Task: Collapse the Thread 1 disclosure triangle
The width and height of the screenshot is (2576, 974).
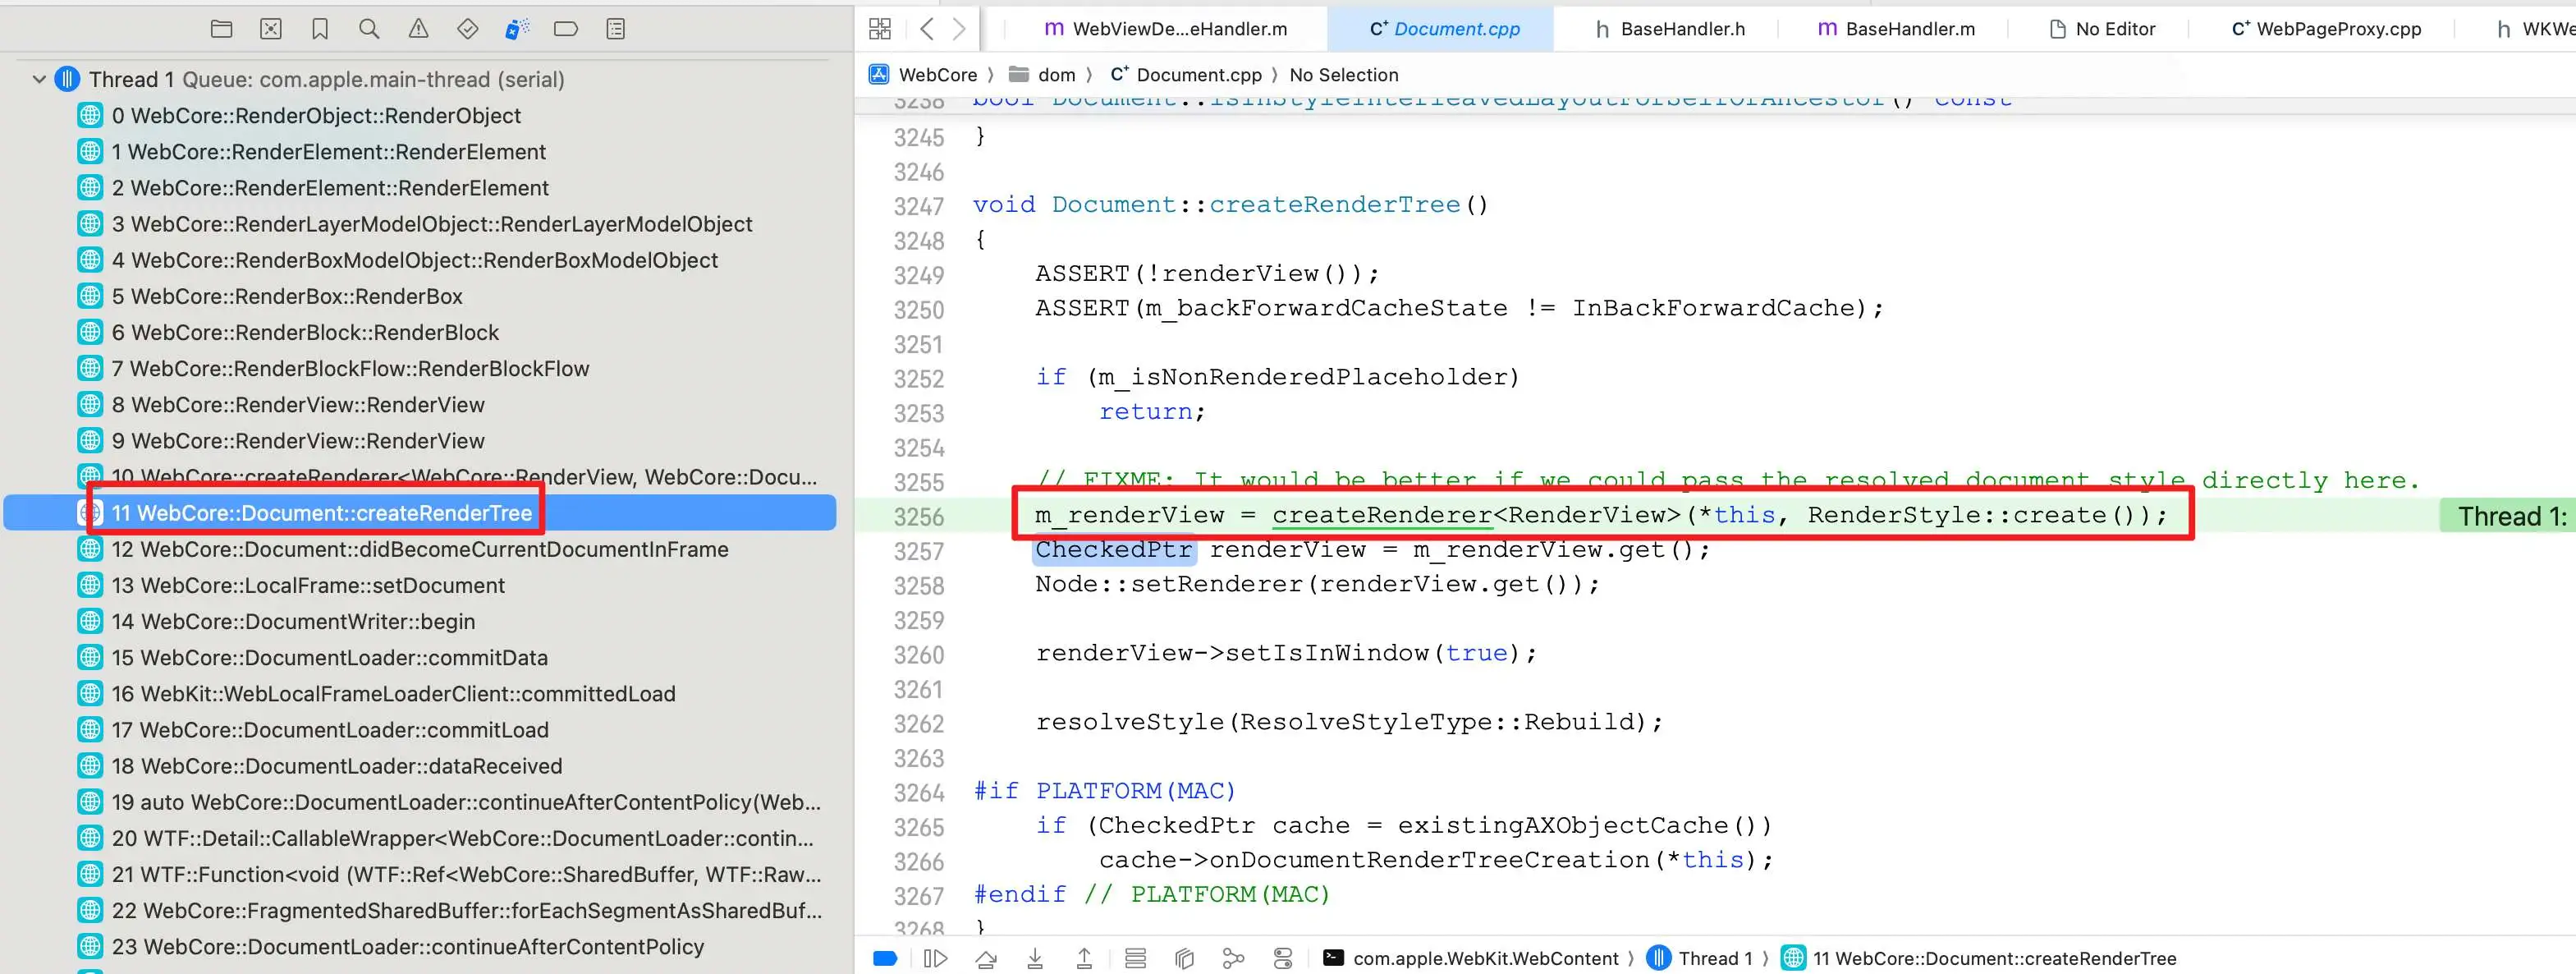Action: click(39, 79)
